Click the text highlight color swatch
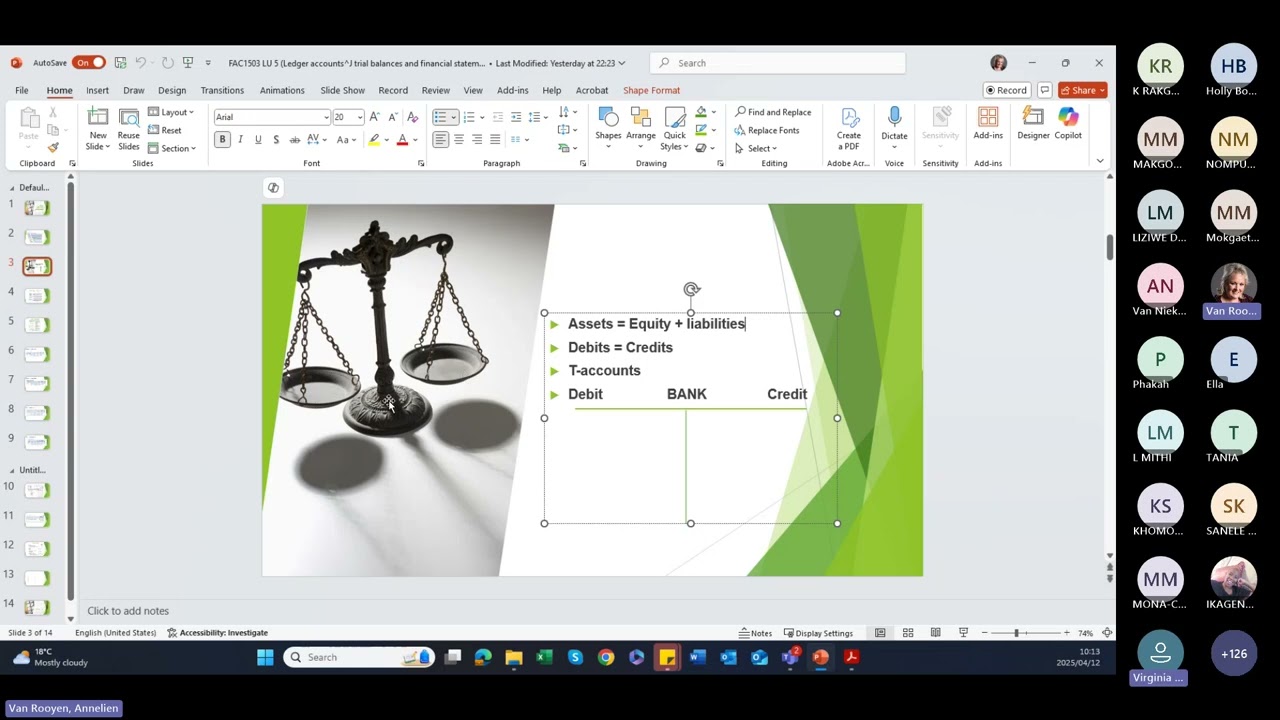 [374, 140]
